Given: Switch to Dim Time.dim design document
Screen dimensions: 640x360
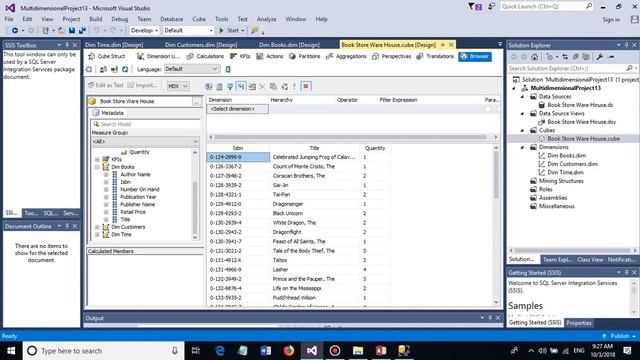Looking at the screenshot, I should (114, 45).
